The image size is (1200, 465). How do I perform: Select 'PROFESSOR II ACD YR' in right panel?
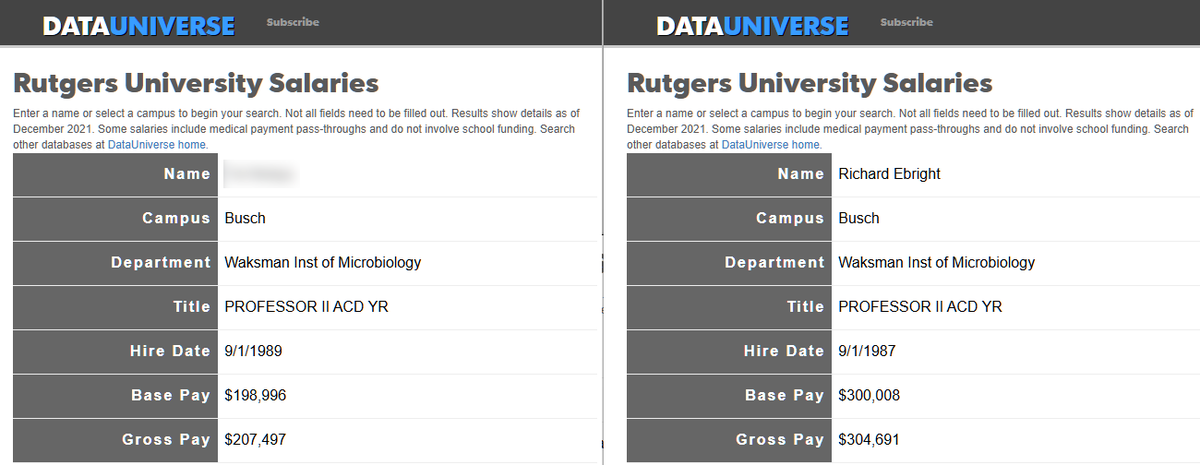tap(920, 307)
